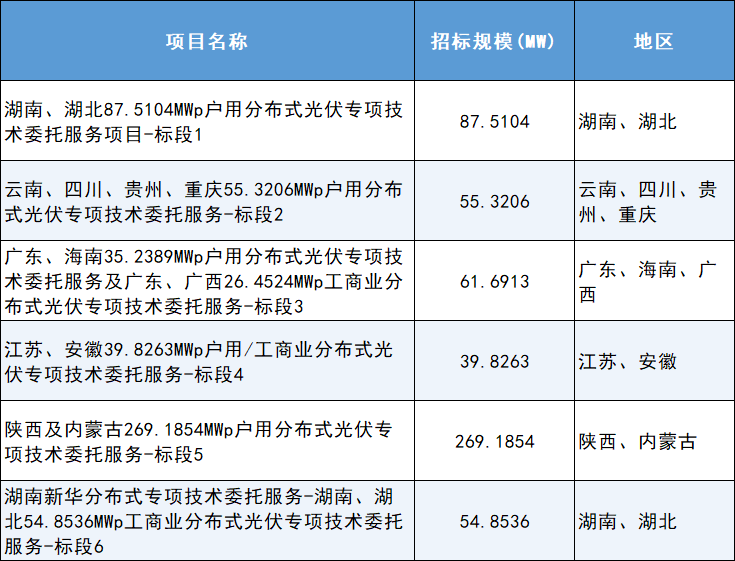Select the 标段3 project name cell
Image resolution: width=735 pixels, height=561 pixels.
coord(207,281)
